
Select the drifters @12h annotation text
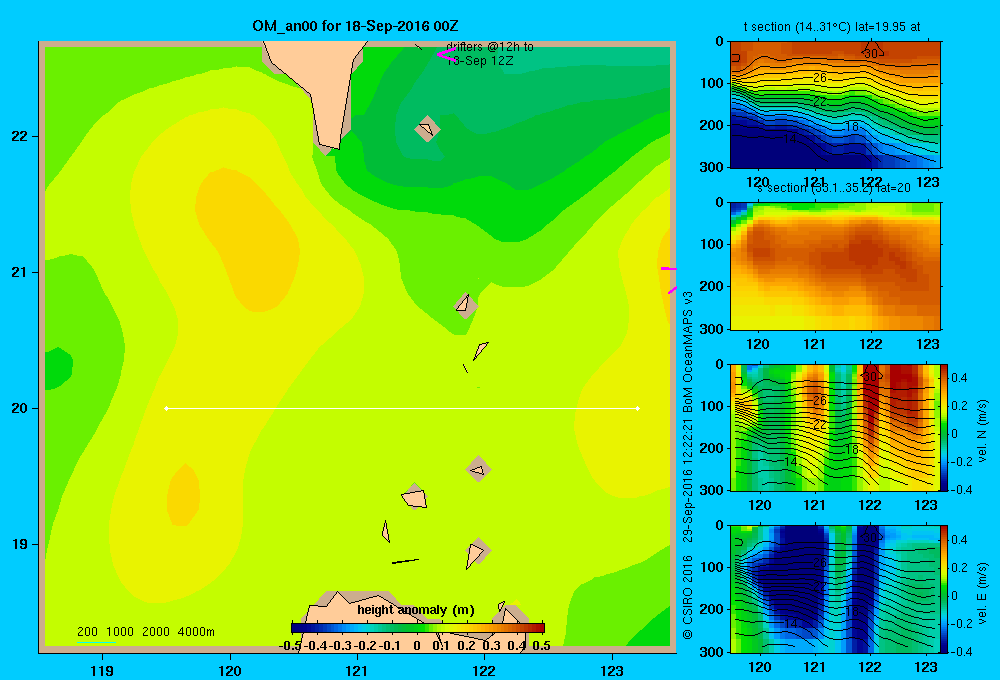pos(490,54)
